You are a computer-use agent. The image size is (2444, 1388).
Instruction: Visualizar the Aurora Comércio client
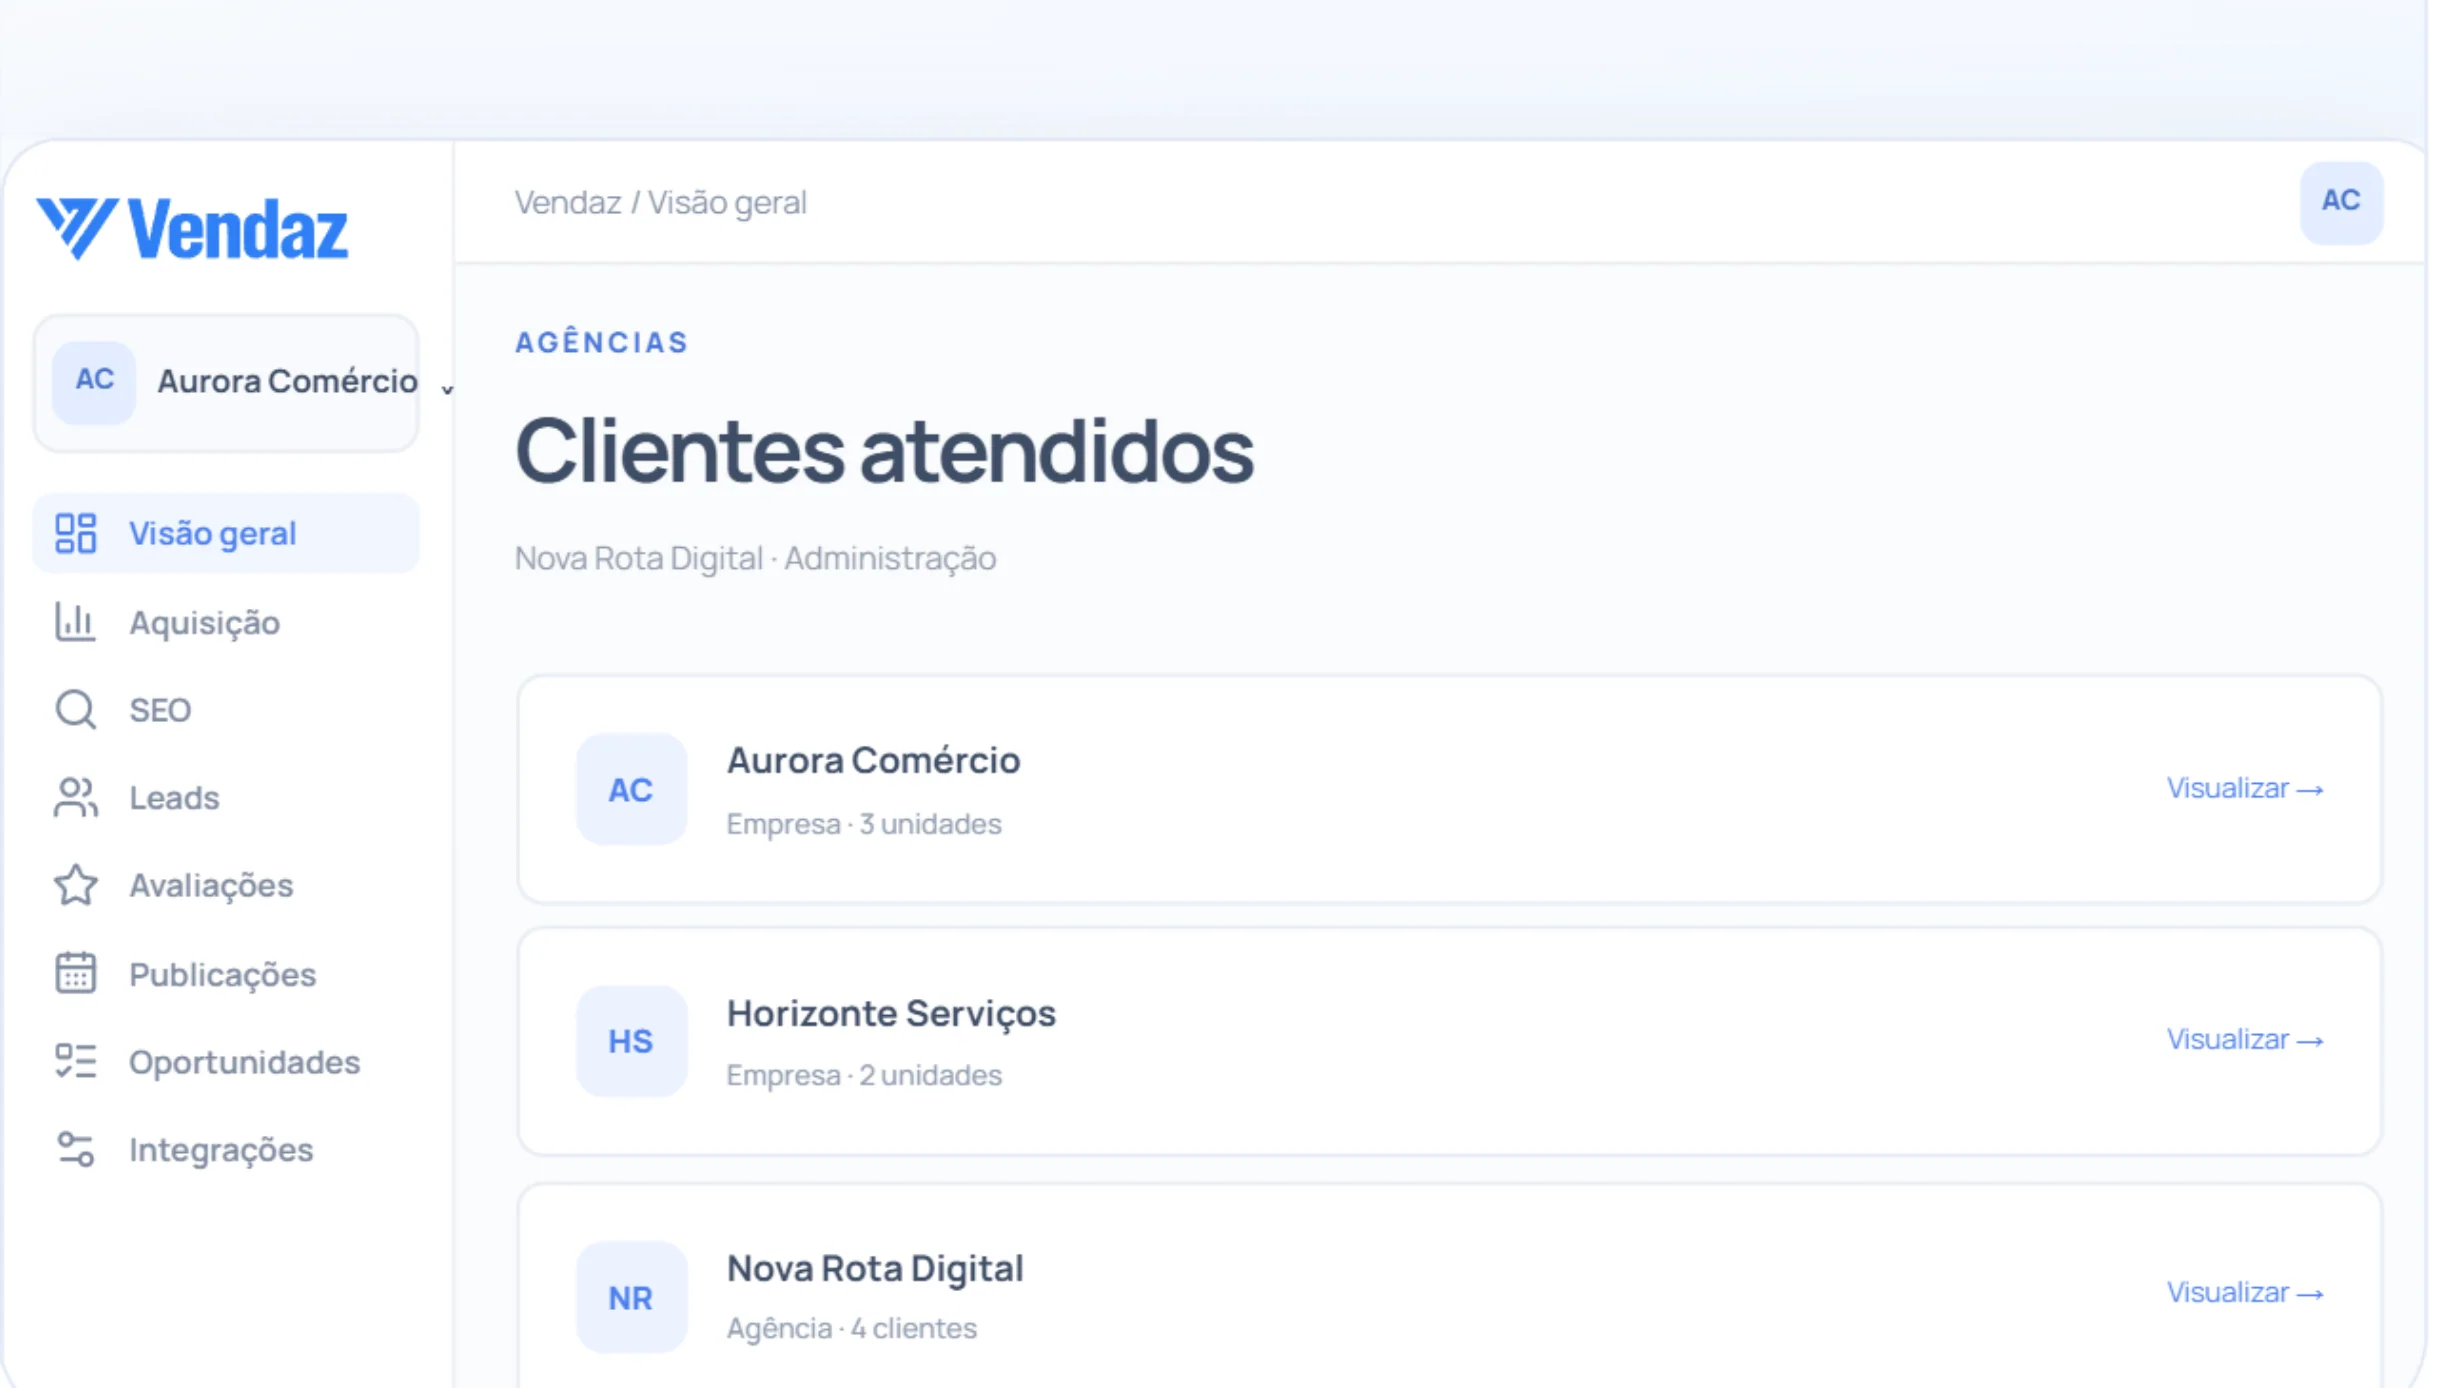pyautogui.click(x=2245, y=788)
